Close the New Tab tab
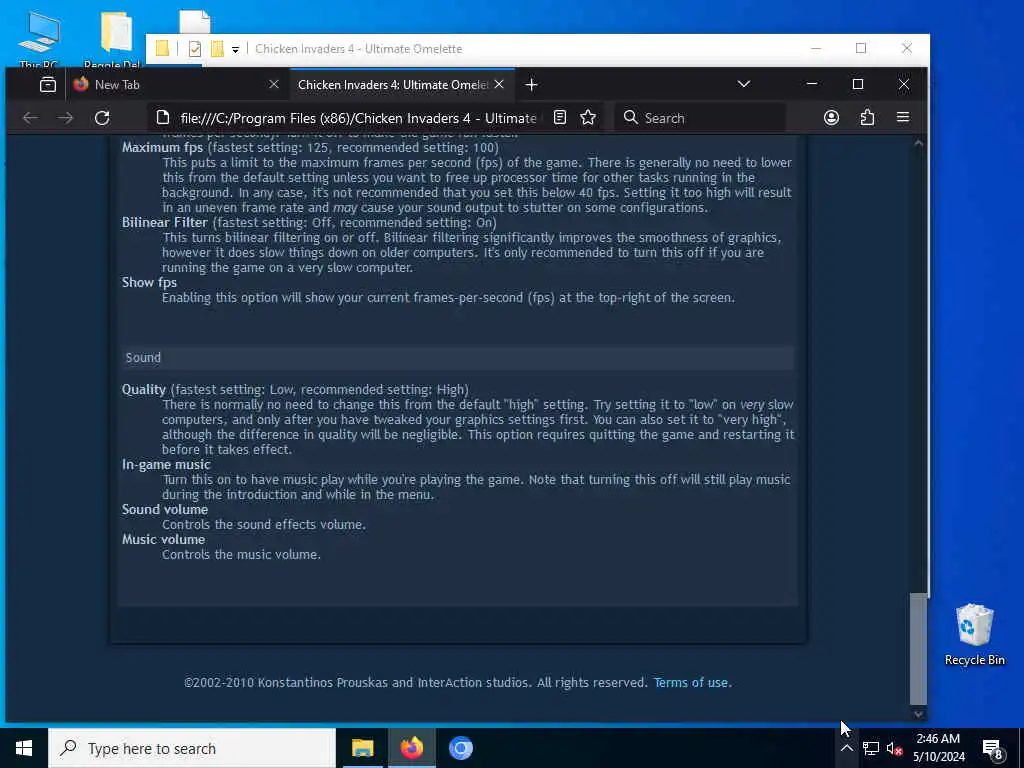The height and width of the screenshot is (768, 1024). coord(274,84)
